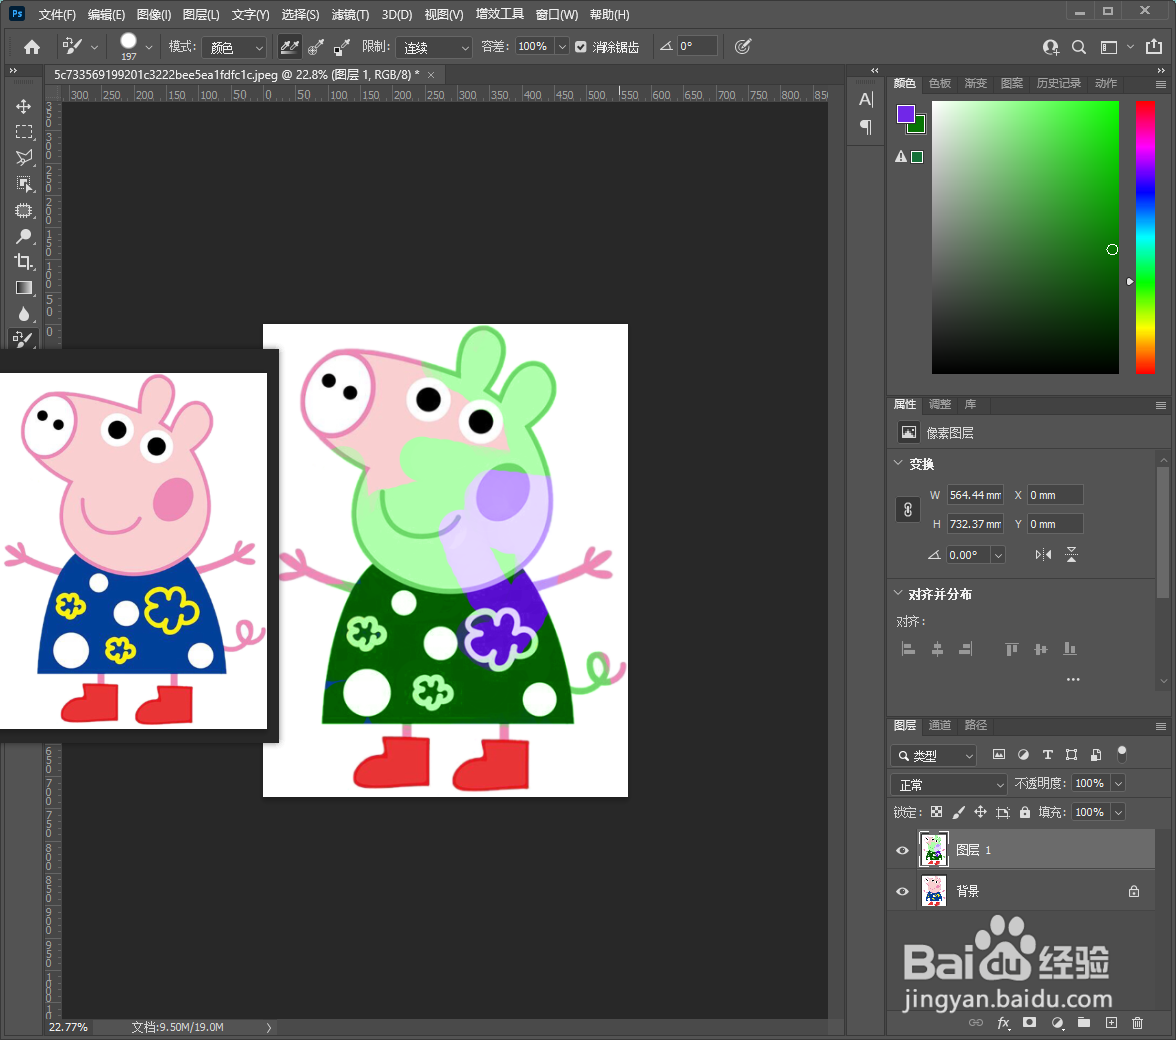
Task: Open the 文件(F) menu
Action: 57,14
